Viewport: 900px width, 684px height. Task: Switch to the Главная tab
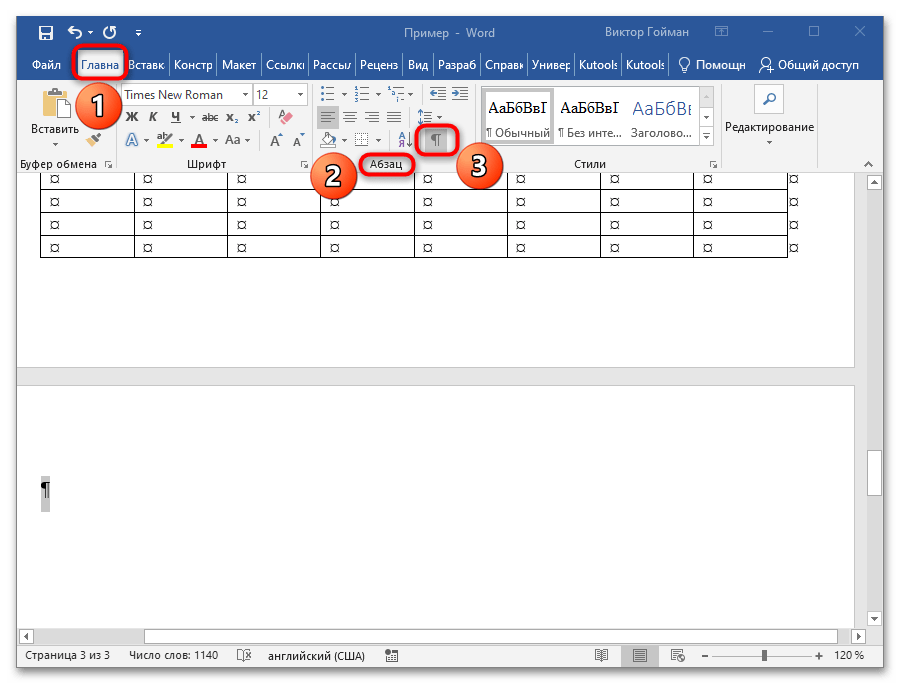tap(100, 65)
